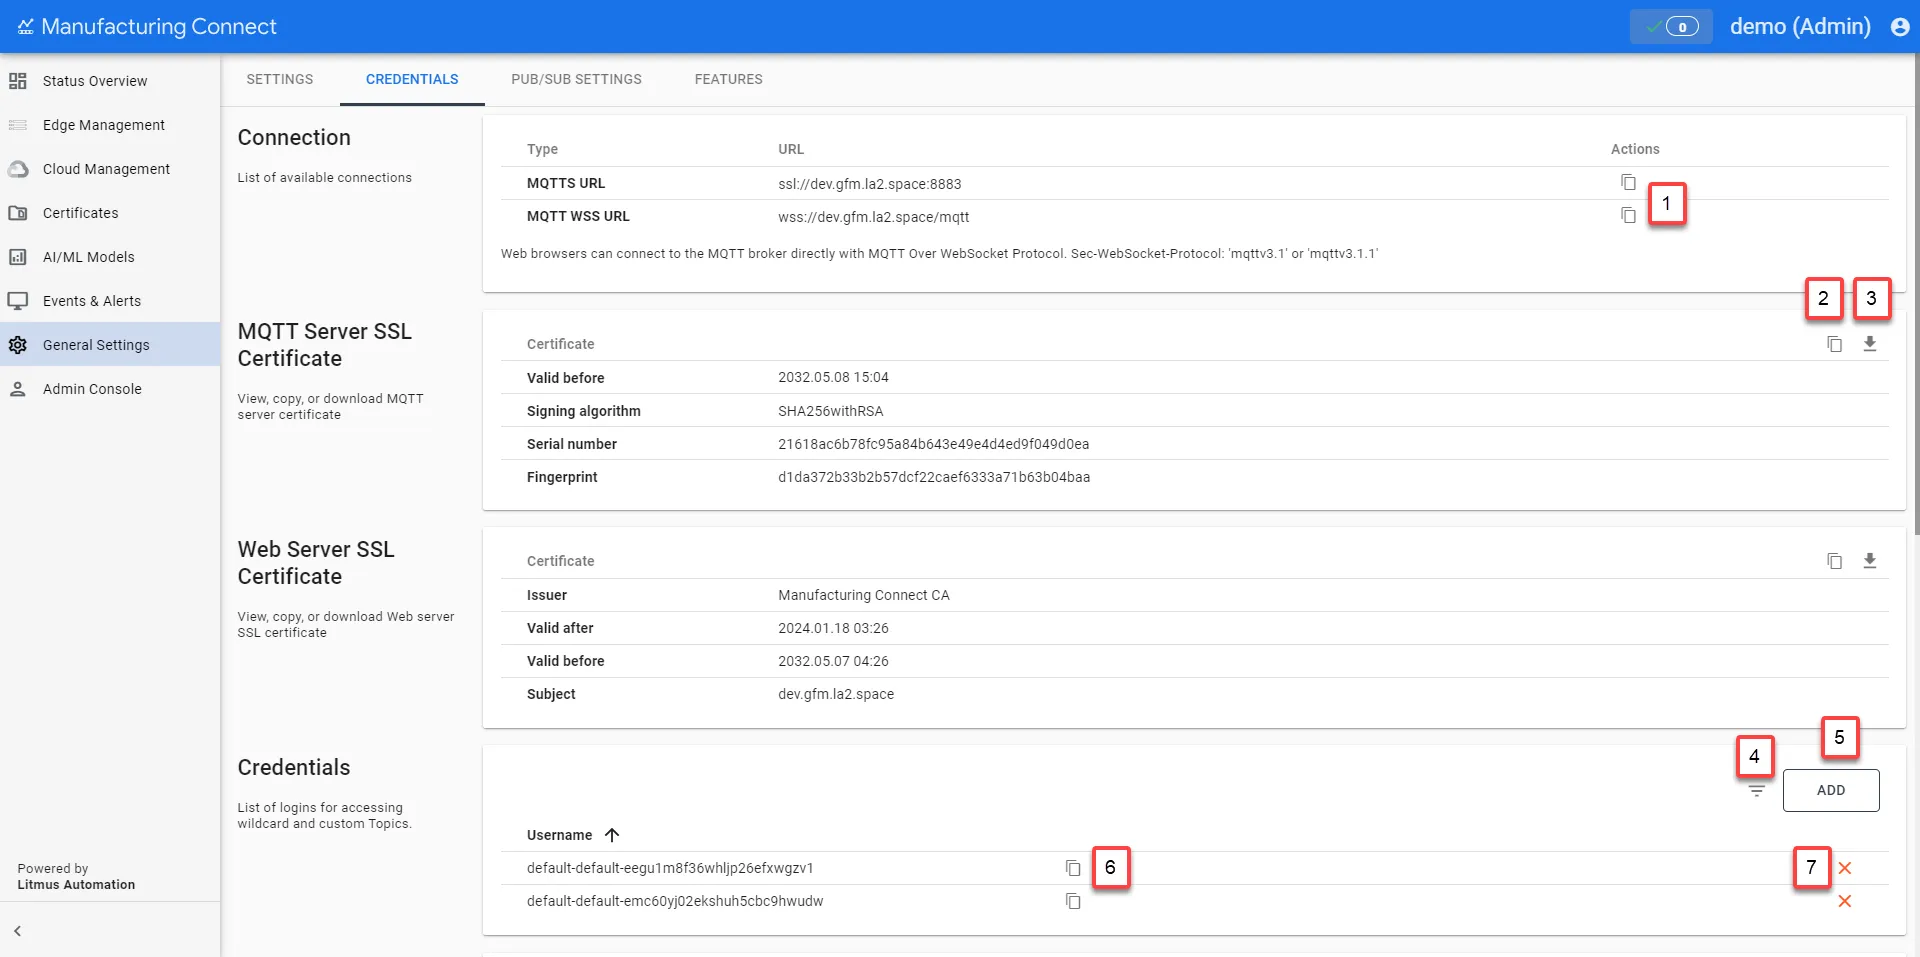Download the Web Server SSL certificate
The width and height of the screenshot is (1920, 957).
(1870, 561)
